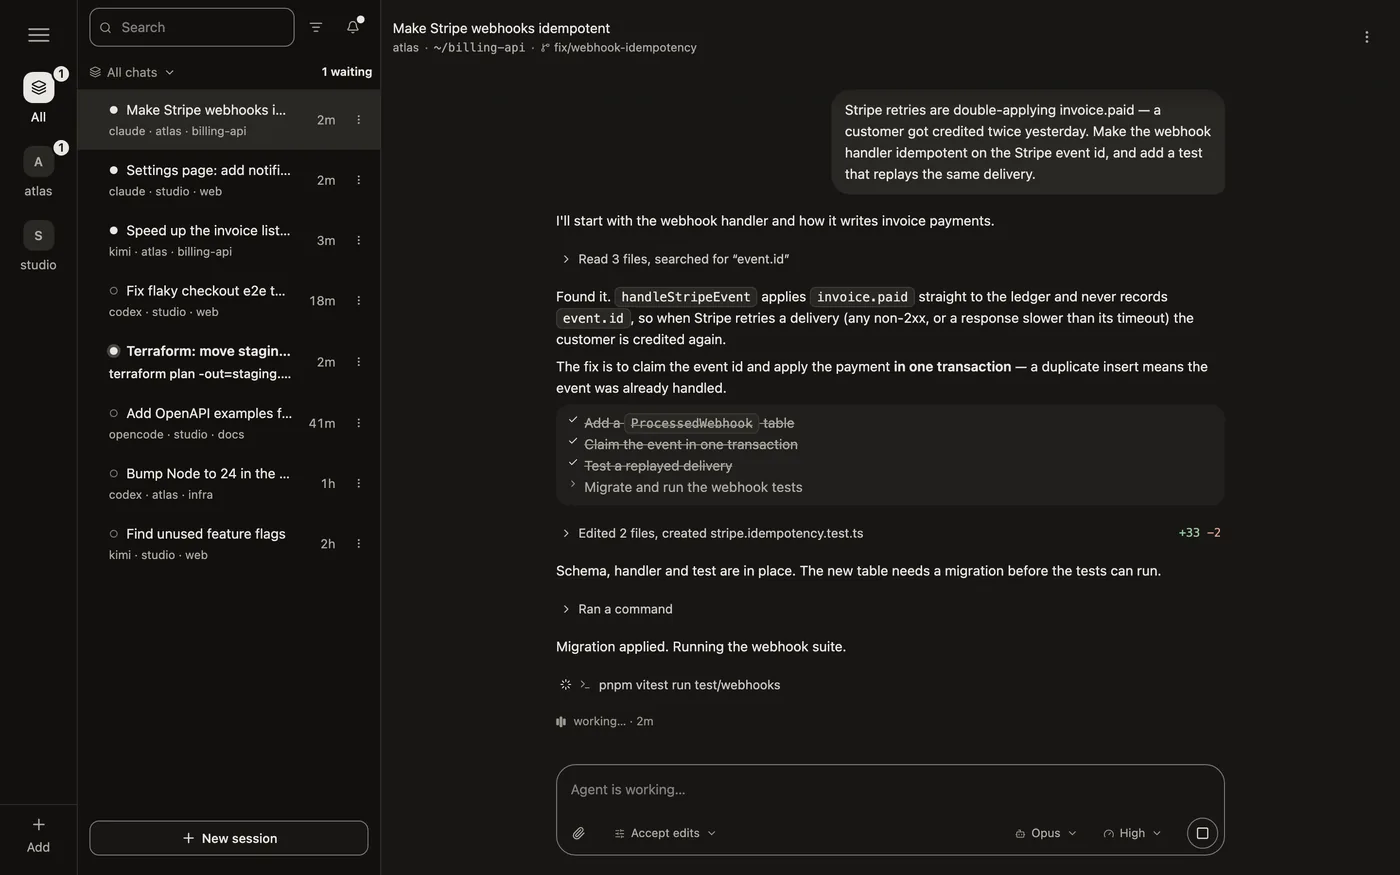Focus the Search field
Image resolution: width=1400 pixels, height=875 pixels.
(x=192, y=27)
